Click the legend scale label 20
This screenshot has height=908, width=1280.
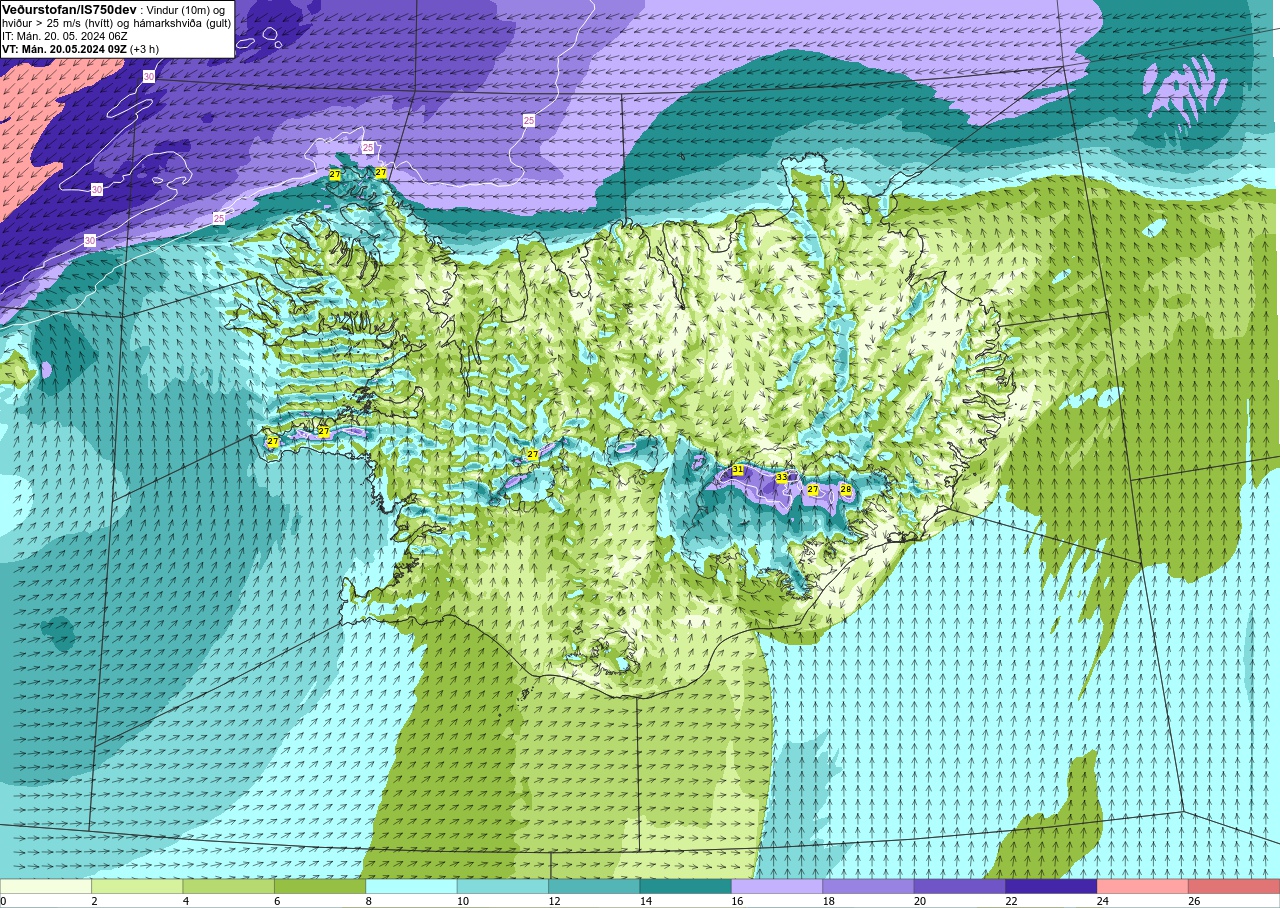[919, 901]
